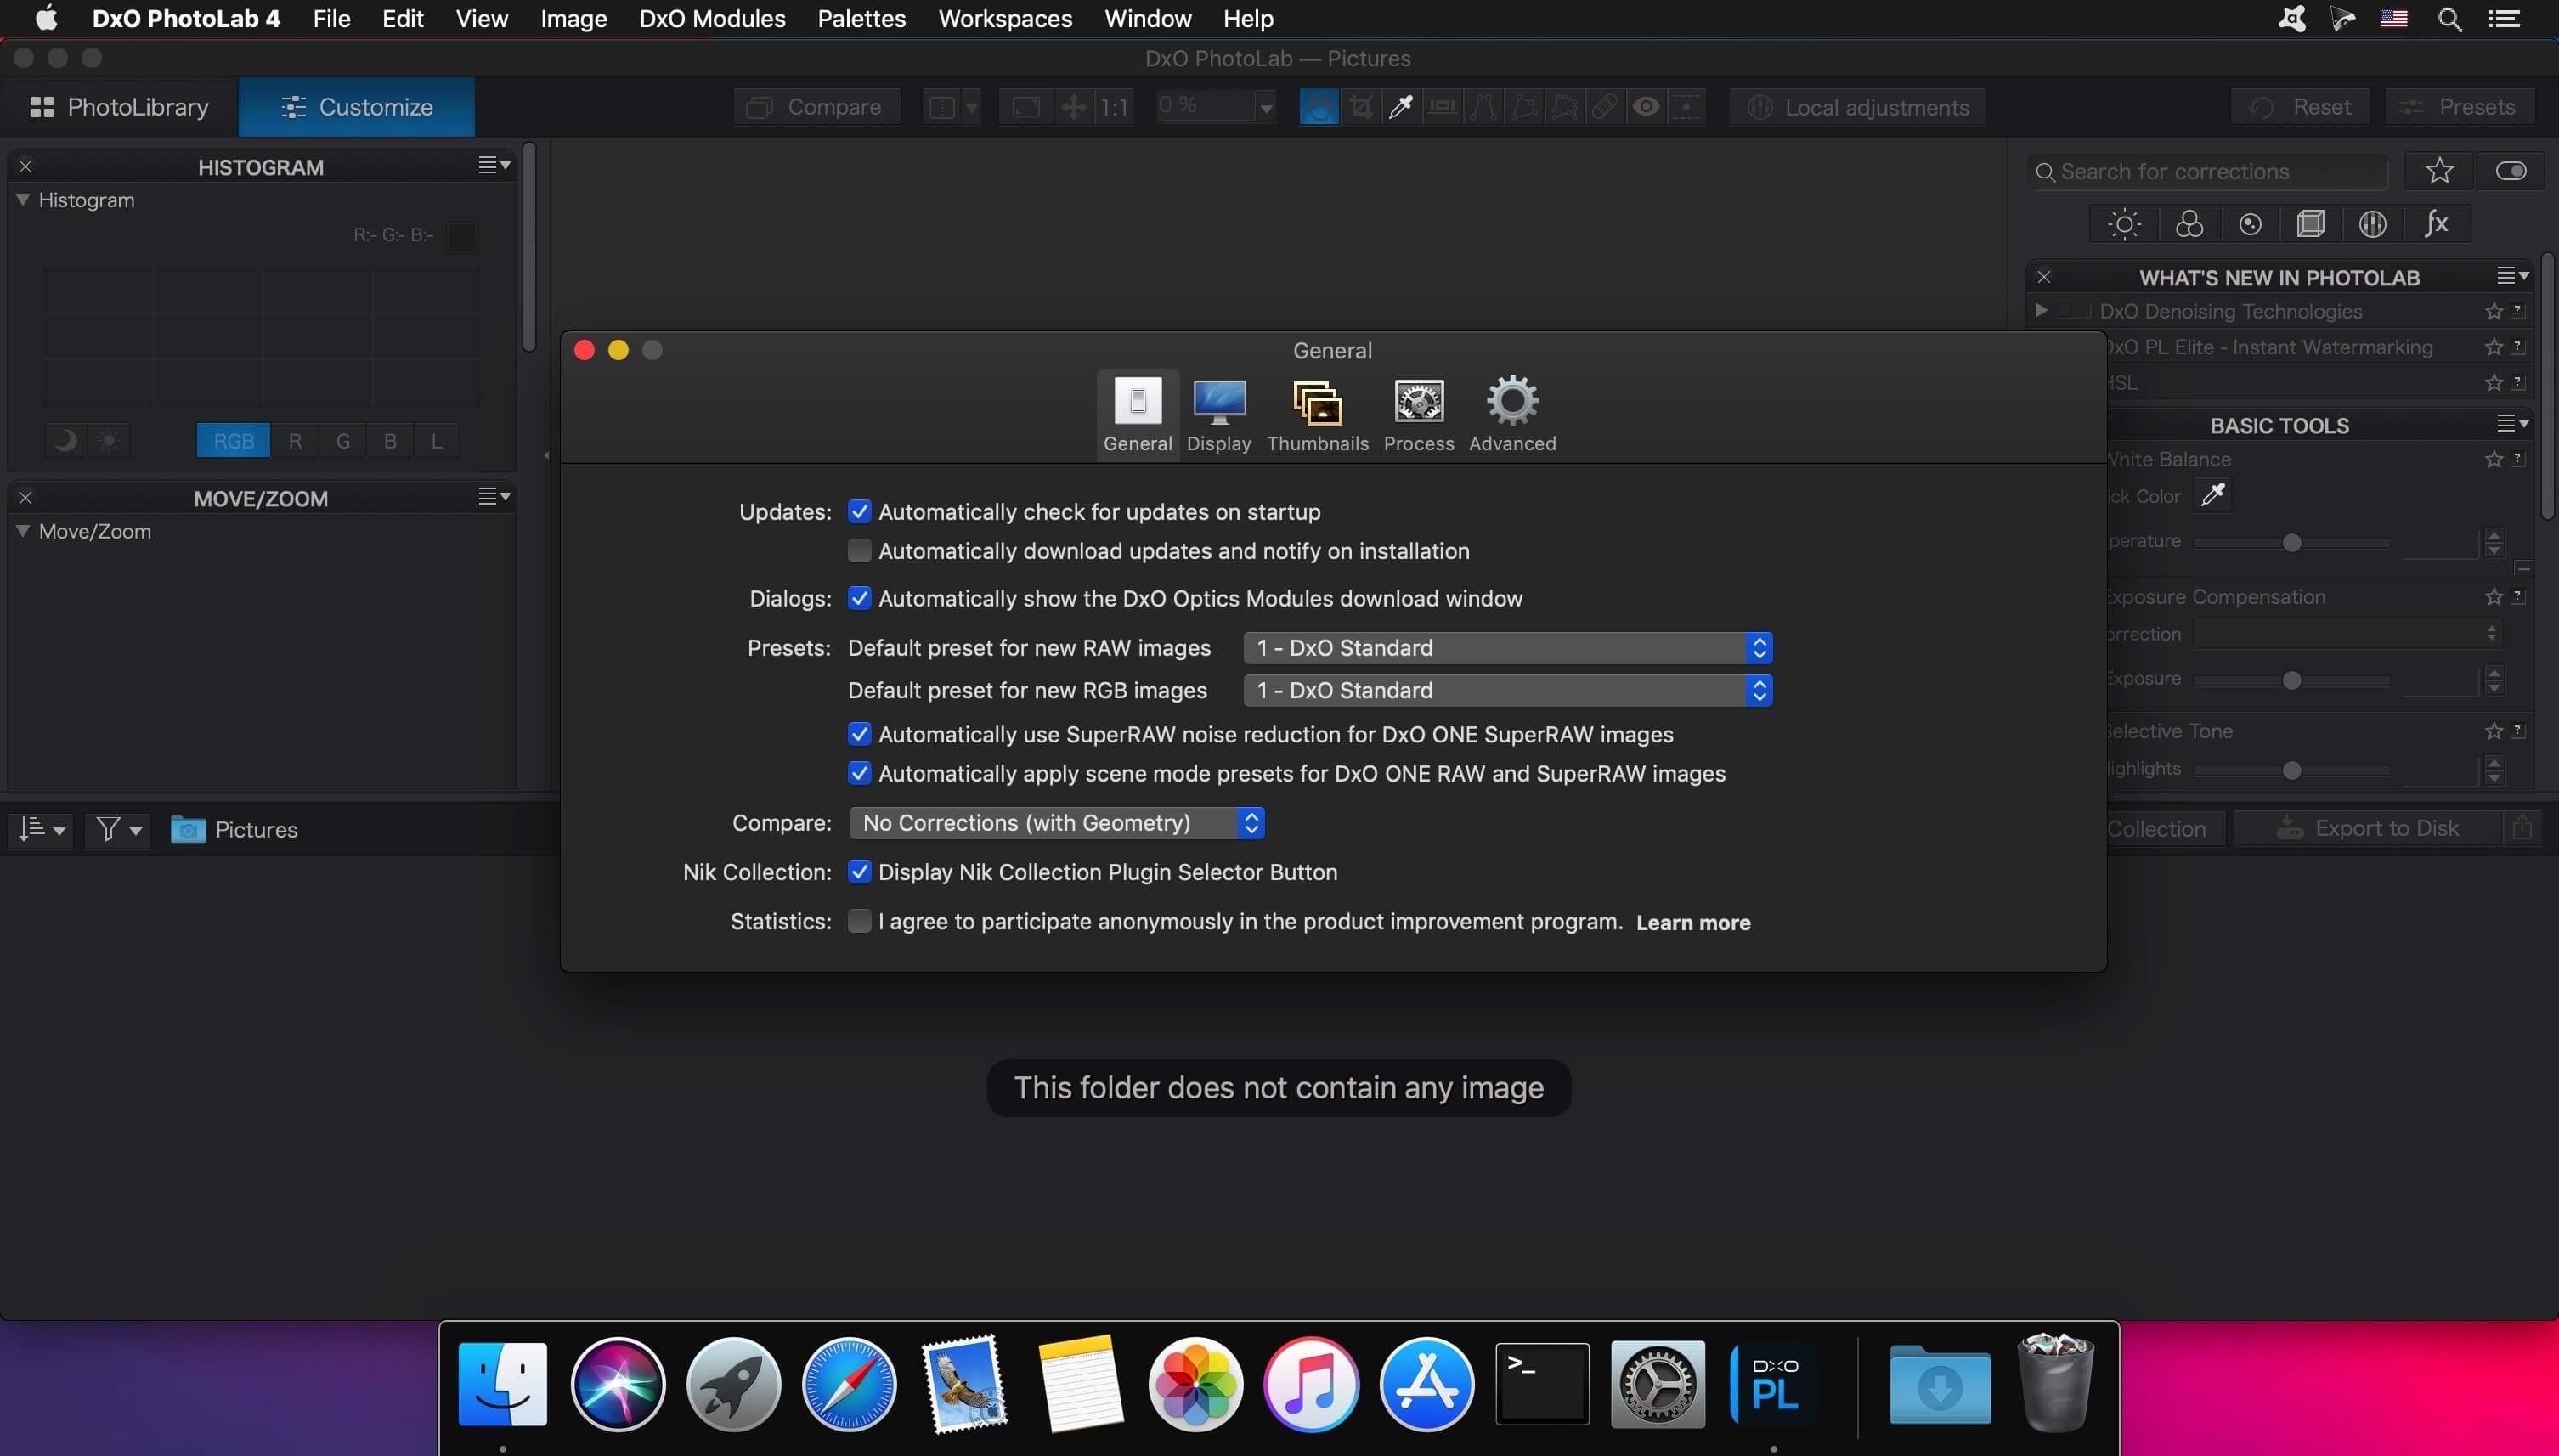Favorite the DxO Denoising Technologies row
The height and width of the screenshot is (1456, 2559).
[x=2494, y=312]
